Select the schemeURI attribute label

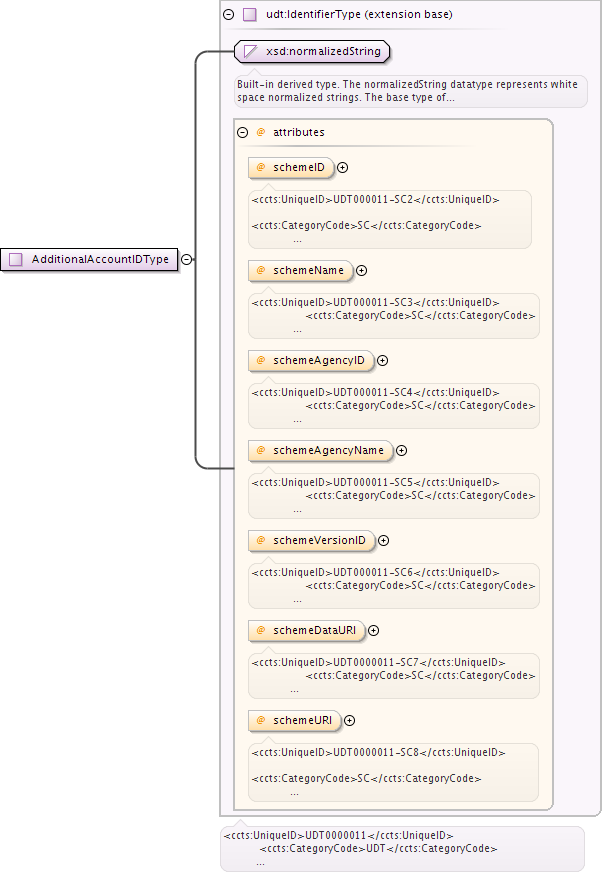pyautogui.click(x=302, y=720)
